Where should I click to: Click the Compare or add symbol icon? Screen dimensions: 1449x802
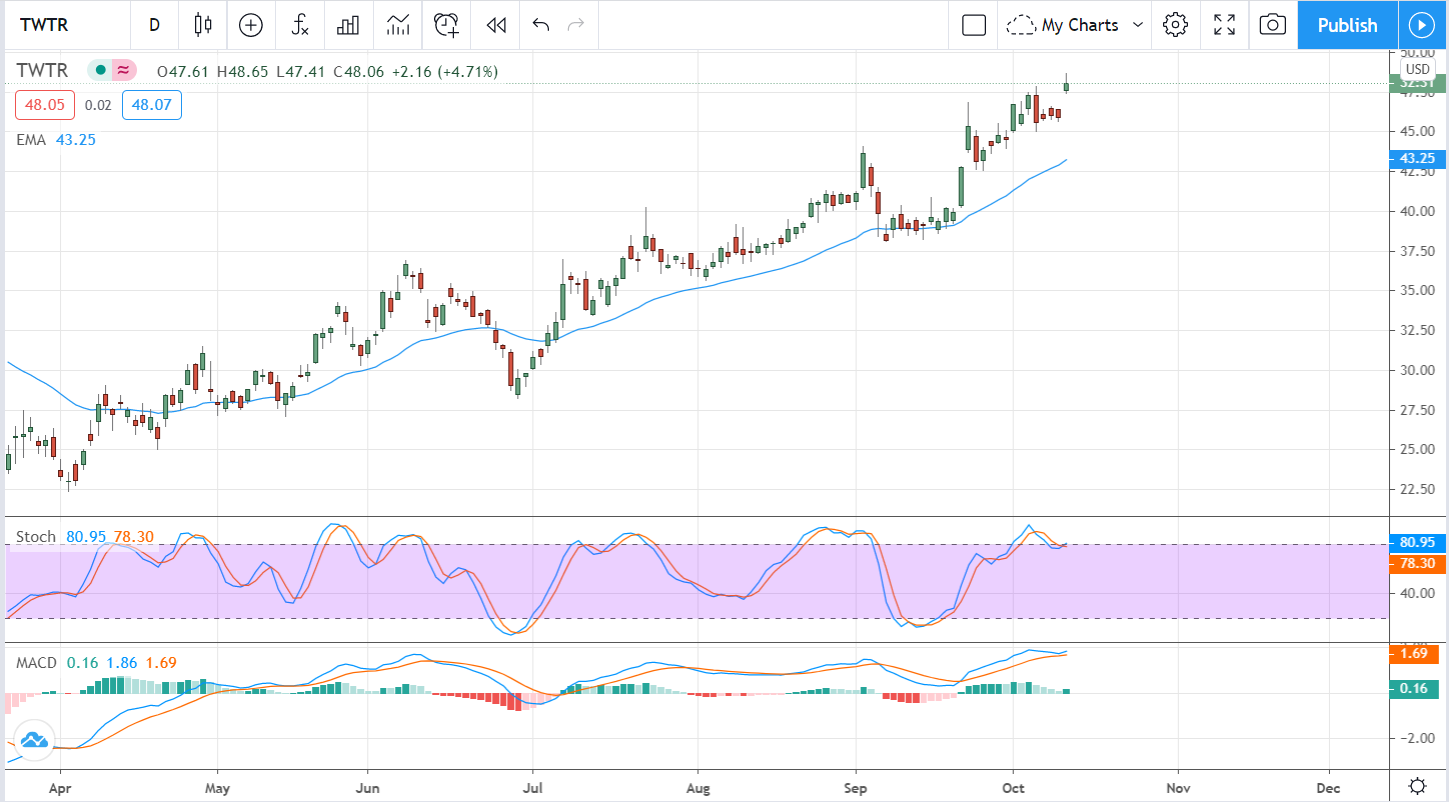coord(251,25)
